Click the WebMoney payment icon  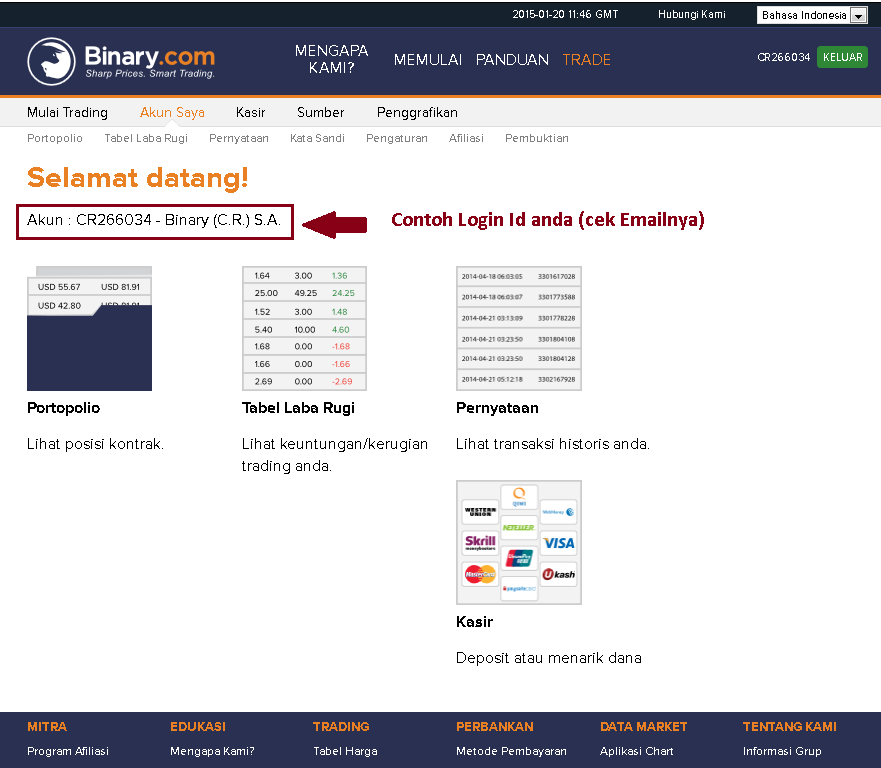[x=558, y=512]
